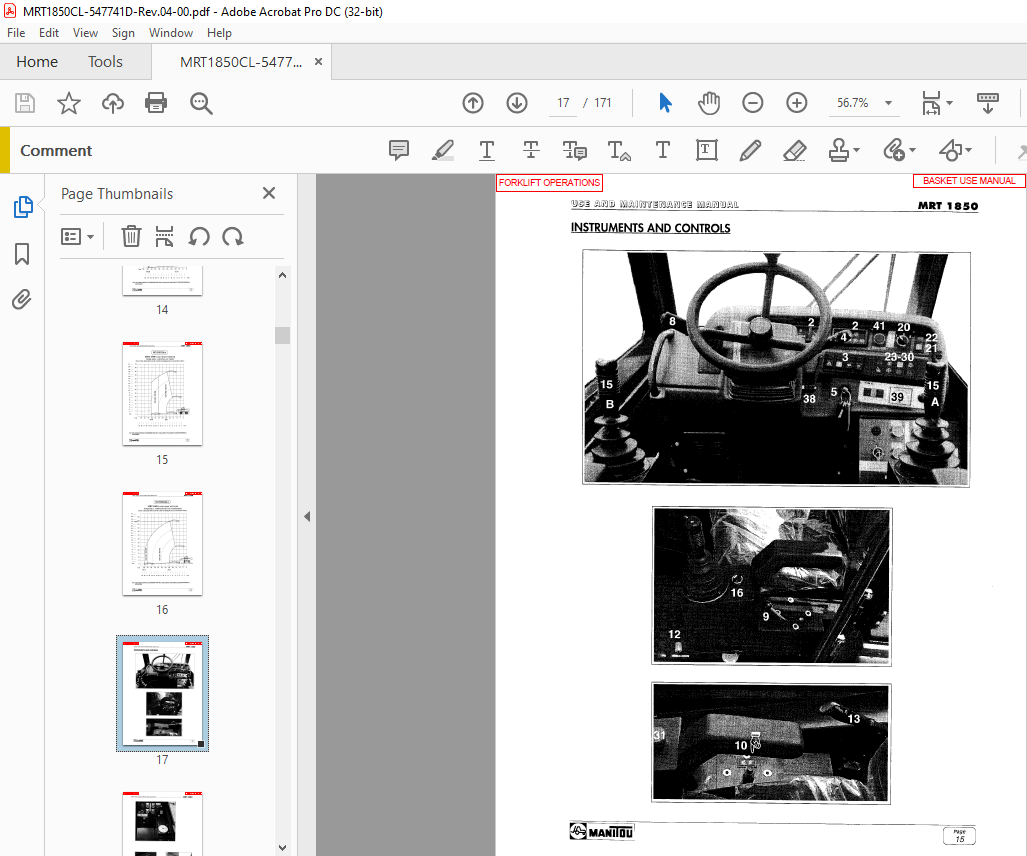Open the thumbnails options menu dropdown
The width and height of the screenshot is (1027, 856).
click(x=77, y=236)
